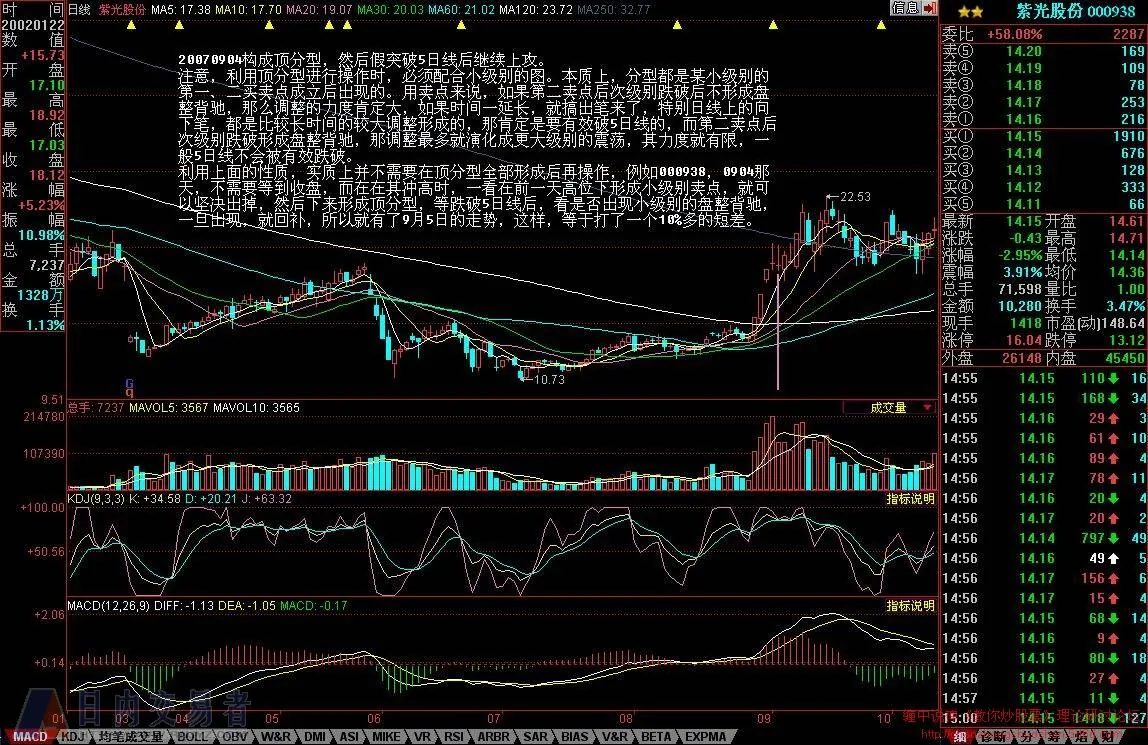
Task: Click the 买① bid row at 14.15
Action: pos(1043,136)
